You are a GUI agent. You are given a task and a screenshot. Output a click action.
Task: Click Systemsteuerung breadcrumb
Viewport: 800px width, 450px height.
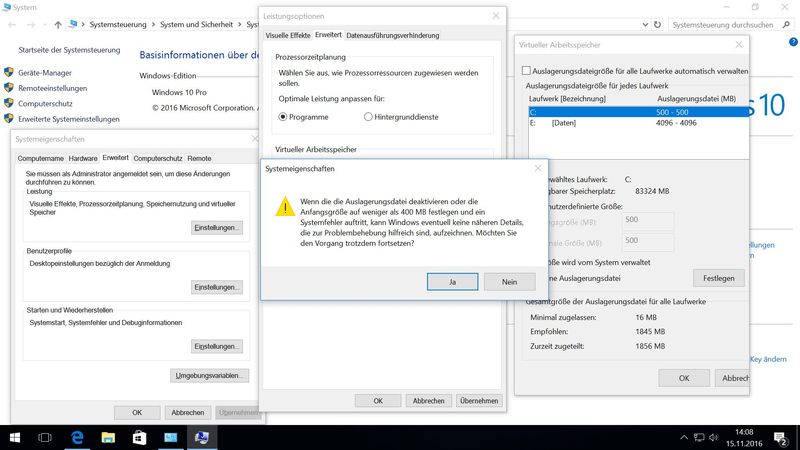coord(118,24)
